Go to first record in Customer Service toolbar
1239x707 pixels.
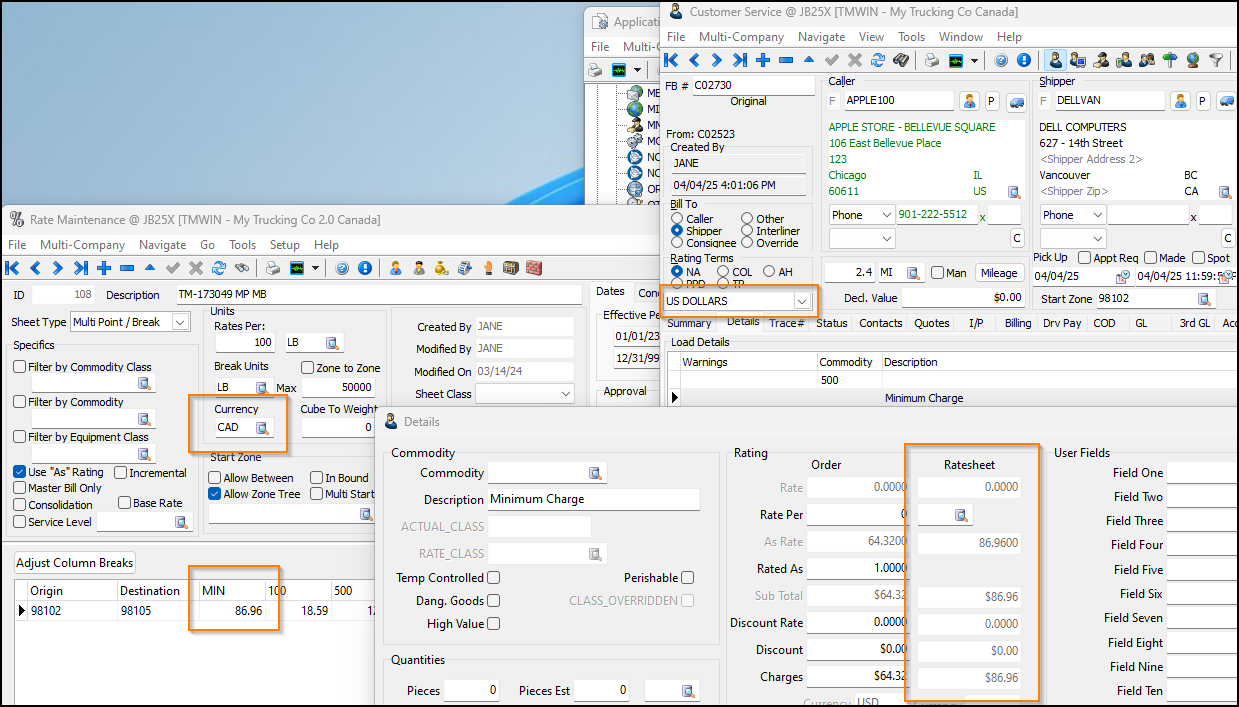click(671, 61)
